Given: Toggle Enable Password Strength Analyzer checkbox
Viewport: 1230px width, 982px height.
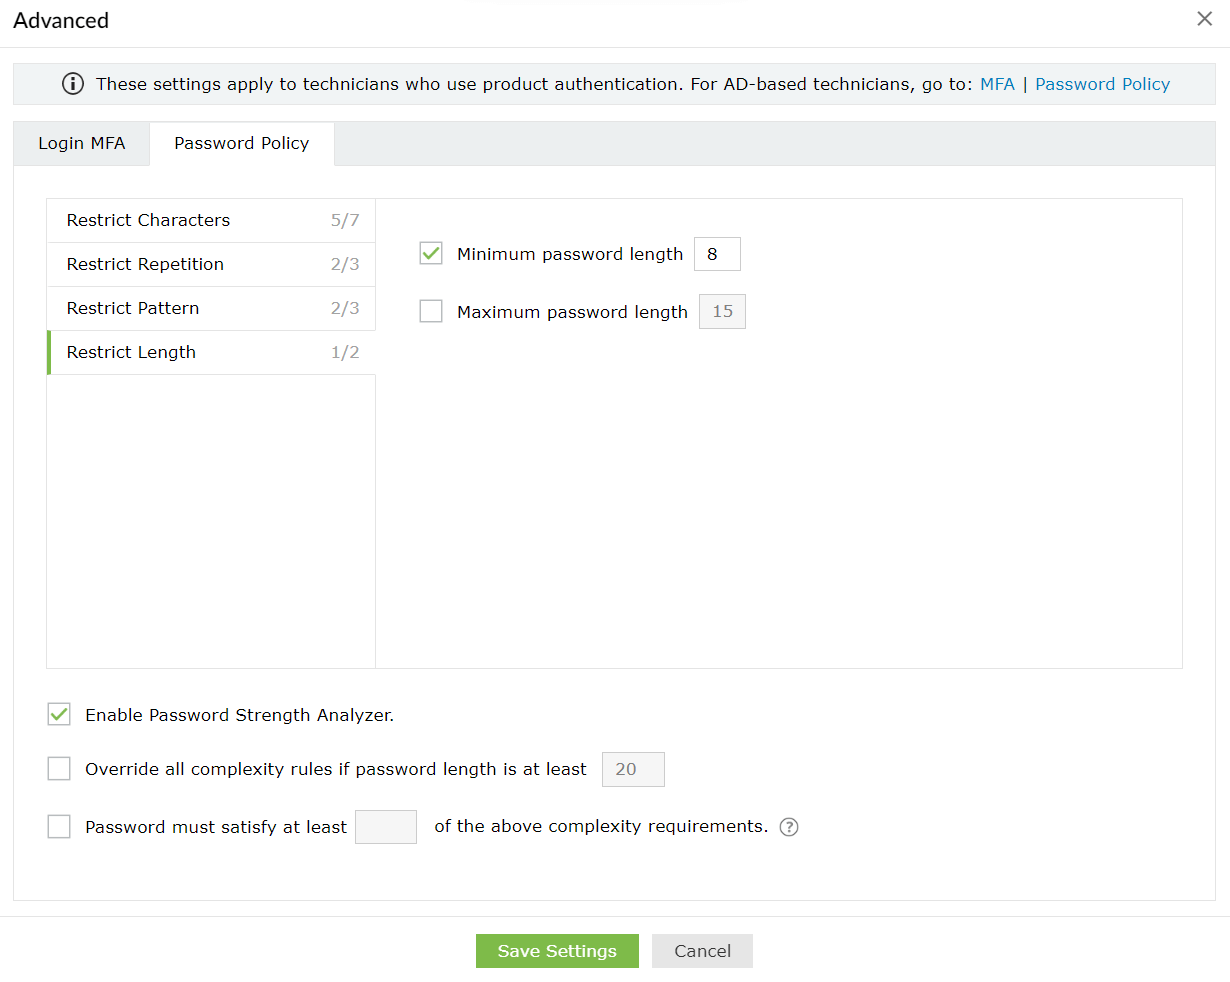Looking at the screenshot, I should point(60,715).
